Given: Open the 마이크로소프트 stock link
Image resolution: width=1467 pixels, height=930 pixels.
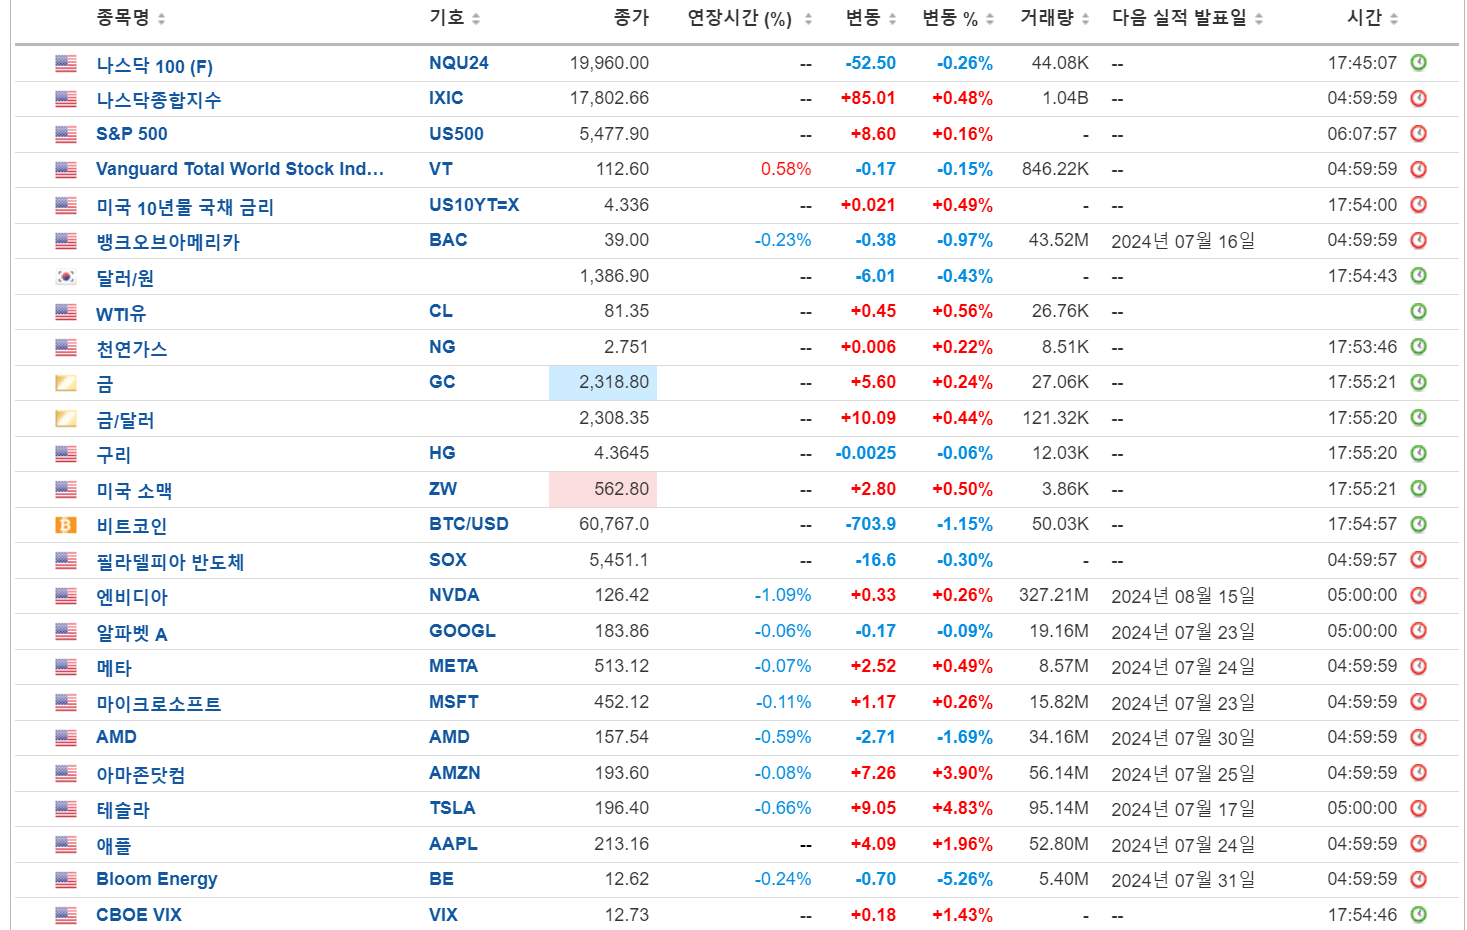Looking at the screenshot, I should [x=158, y=704].
